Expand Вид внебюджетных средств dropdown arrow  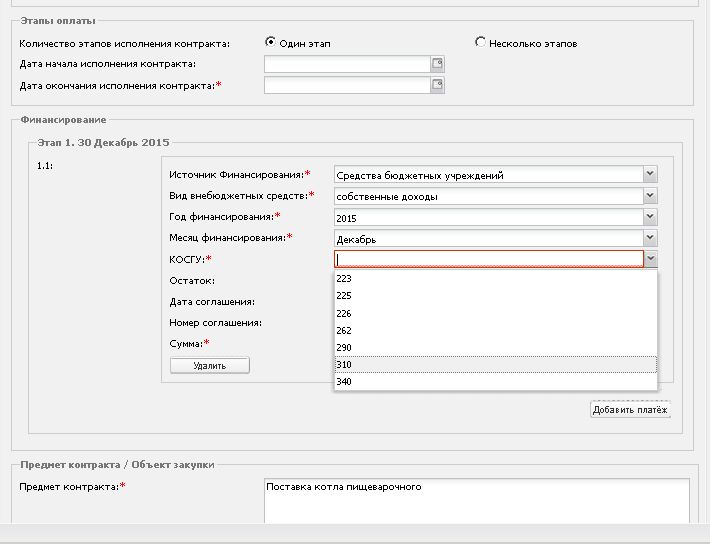pos(650,195)
